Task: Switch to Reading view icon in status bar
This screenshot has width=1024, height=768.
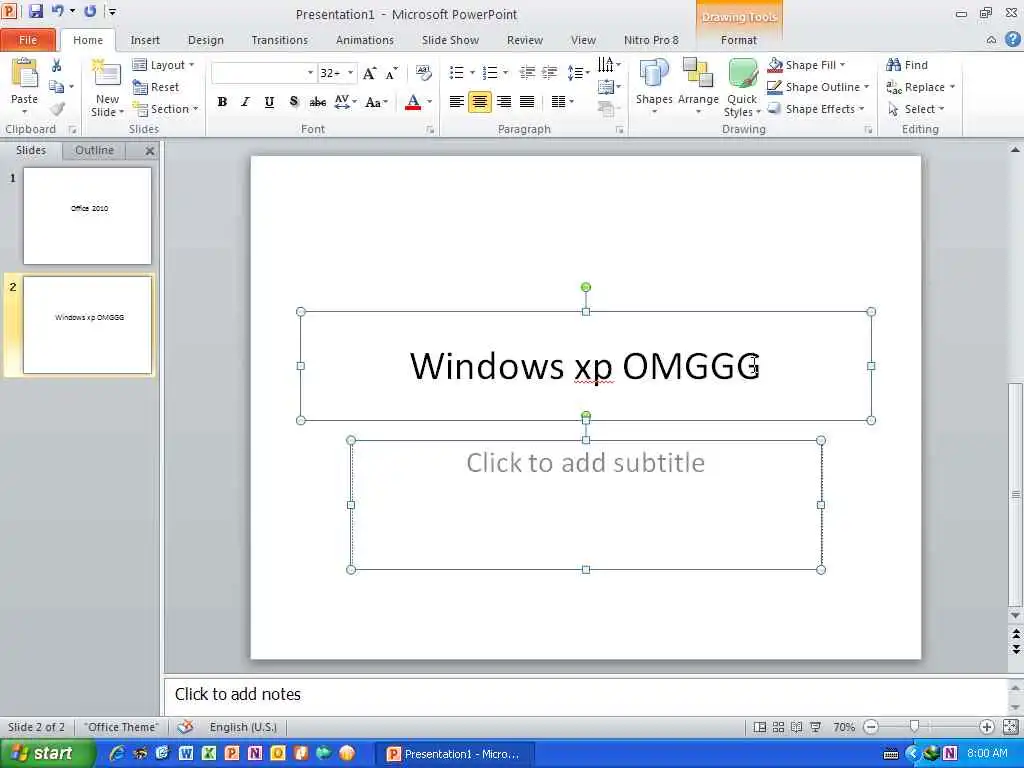Action: pyautogui.click(x=797, y=727)
